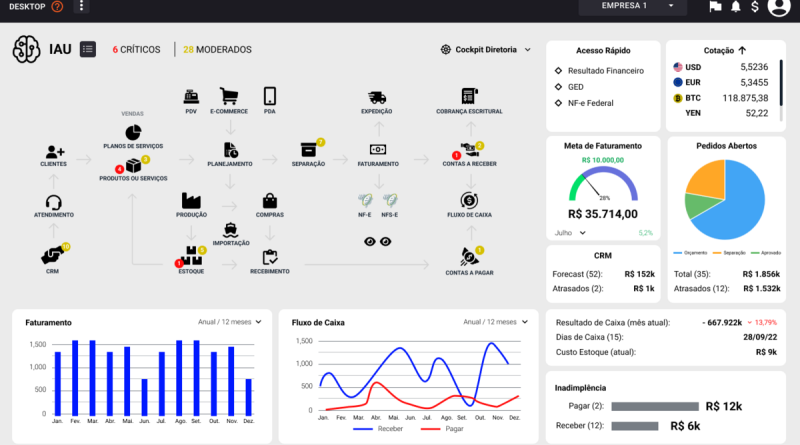Open the Importação ship icon
This screenshot has width=800, height=445.
231,230
